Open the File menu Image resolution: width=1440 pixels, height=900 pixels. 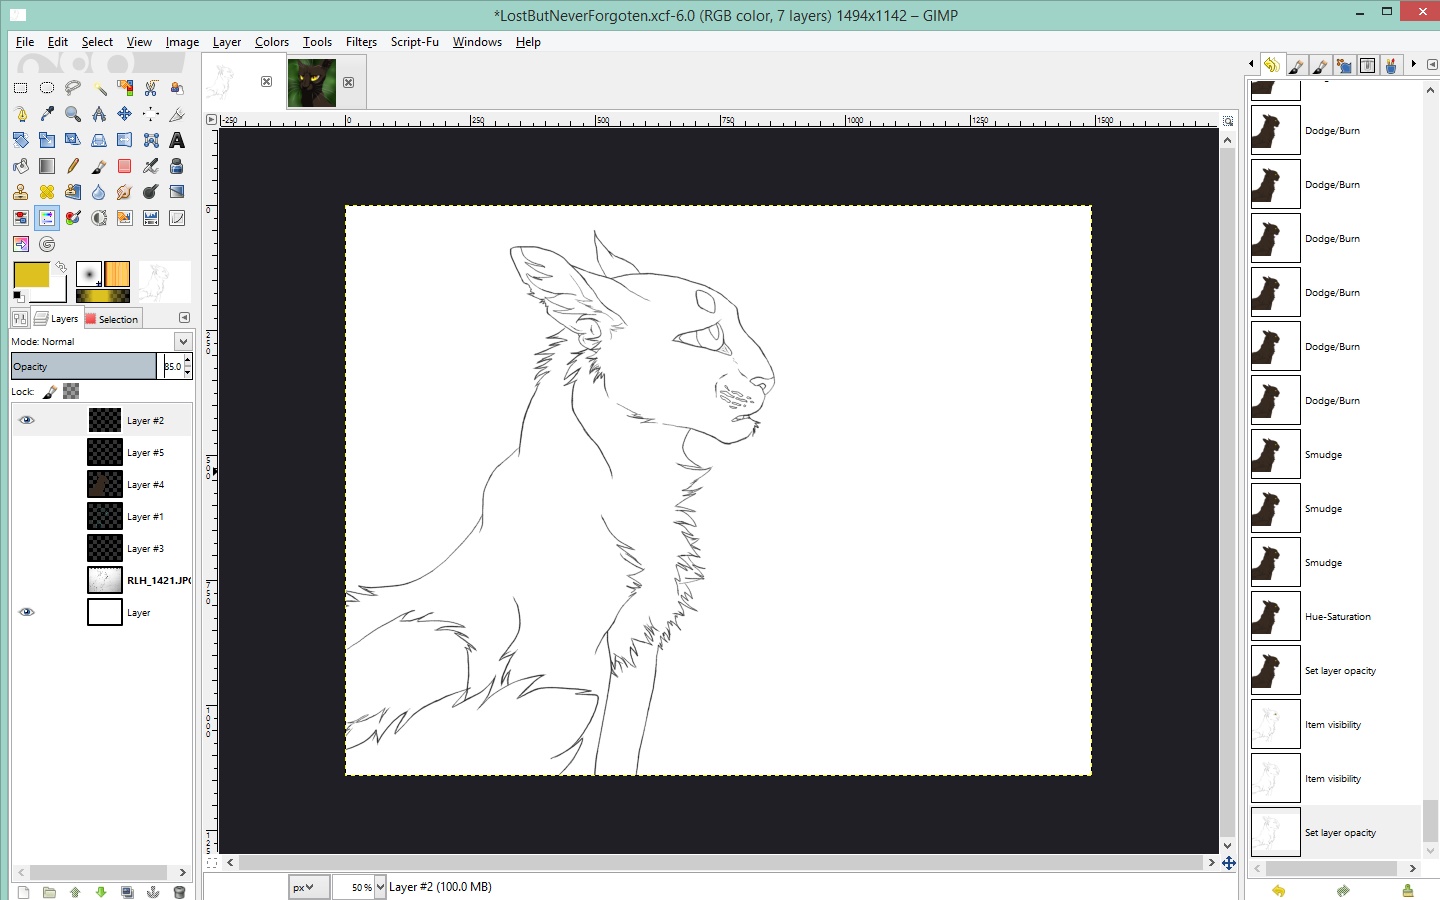tap(25, 42)
